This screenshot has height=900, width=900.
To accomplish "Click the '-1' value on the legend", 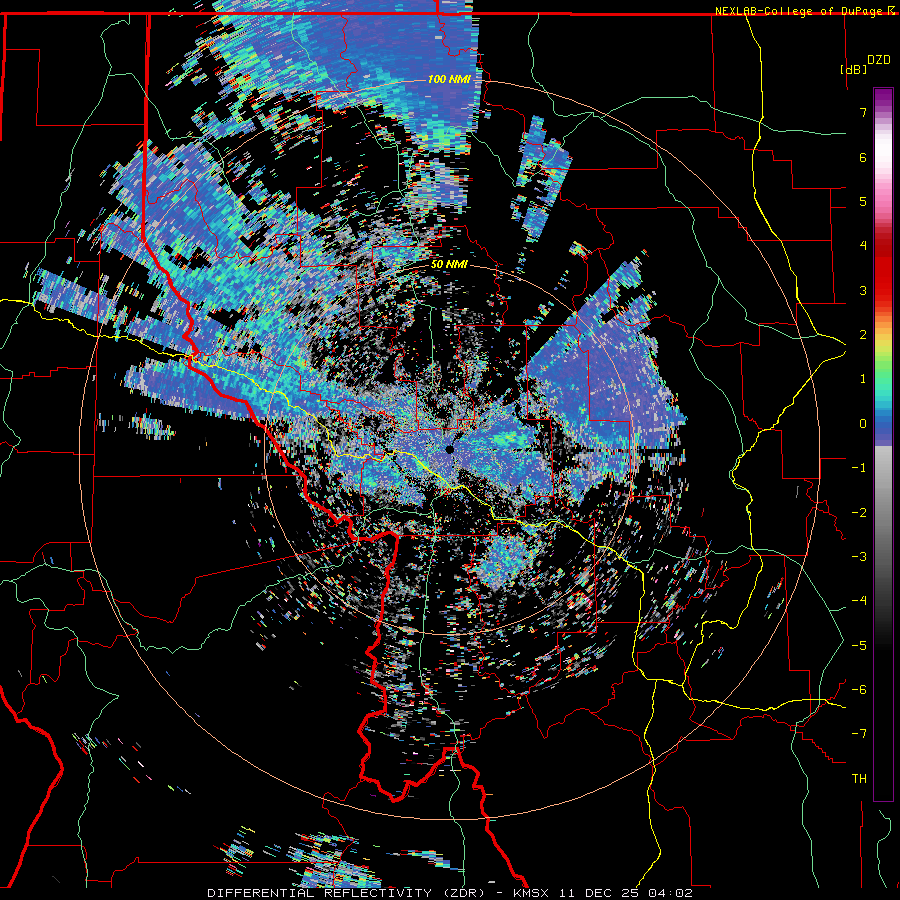I will tap(859, 468).
